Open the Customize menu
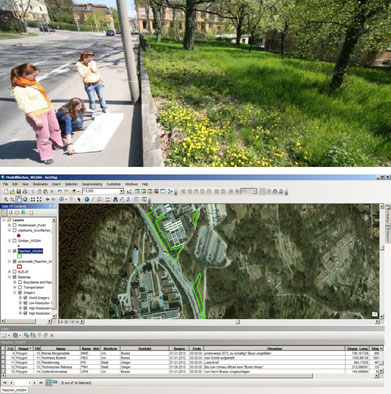 [113, 184]
